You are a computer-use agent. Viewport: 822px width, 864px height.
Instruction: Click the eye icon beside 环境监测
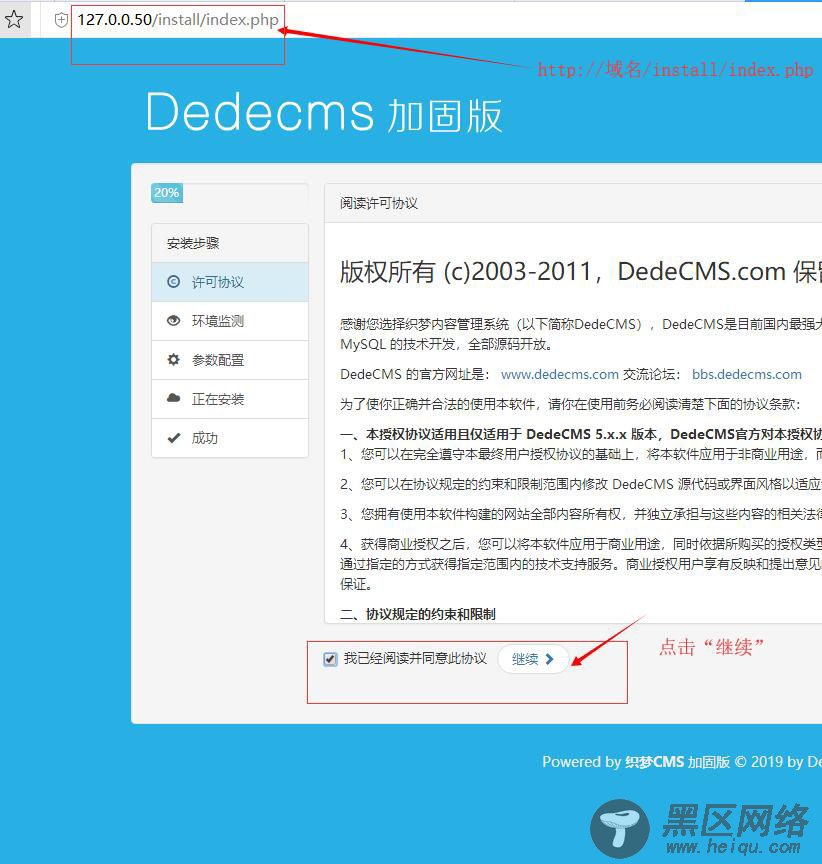coord(174,321)
